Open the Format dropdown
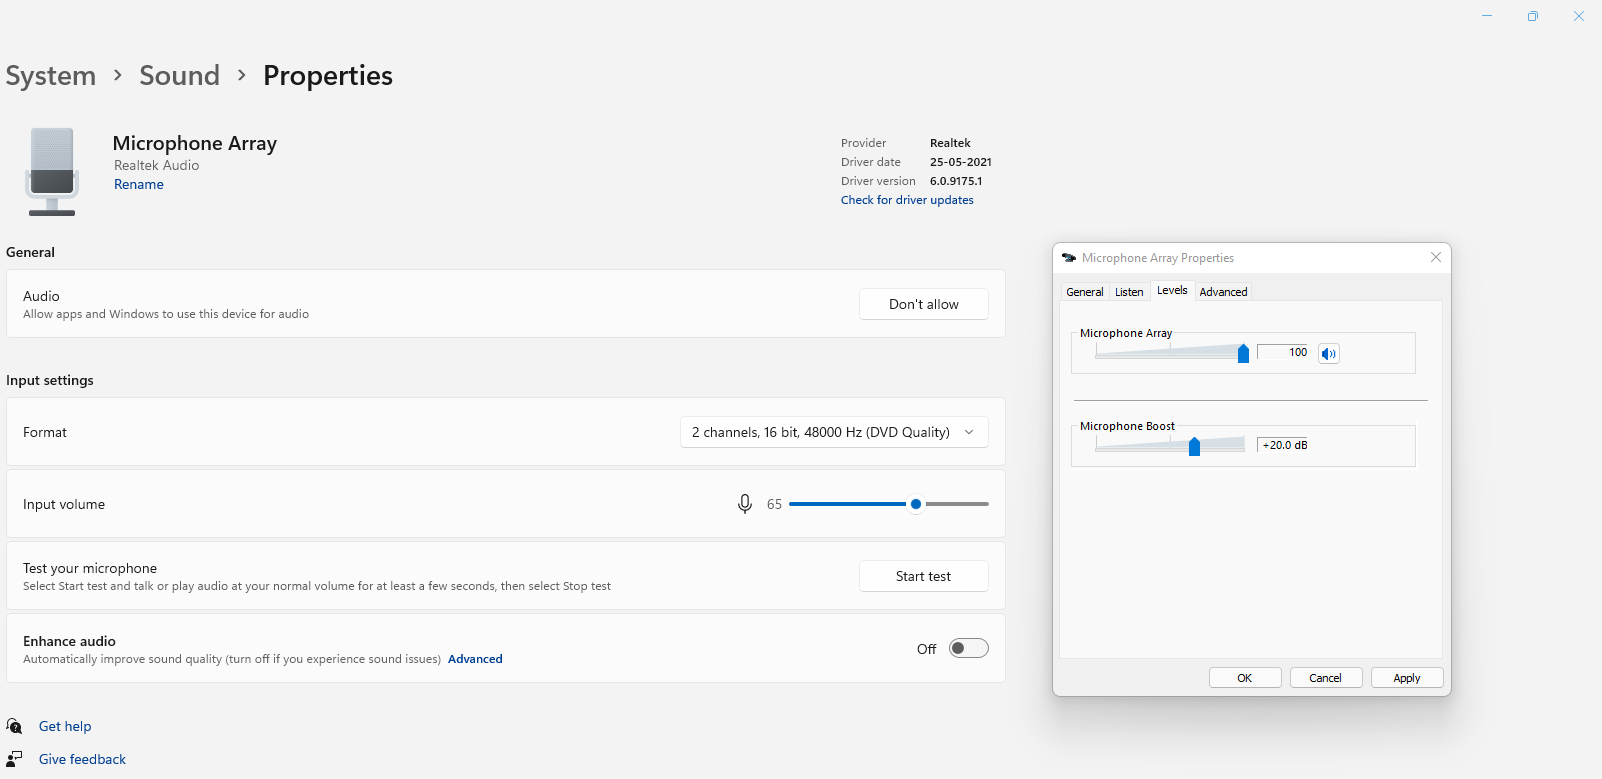Screen dimensions: 1602x779 (834, 432)
